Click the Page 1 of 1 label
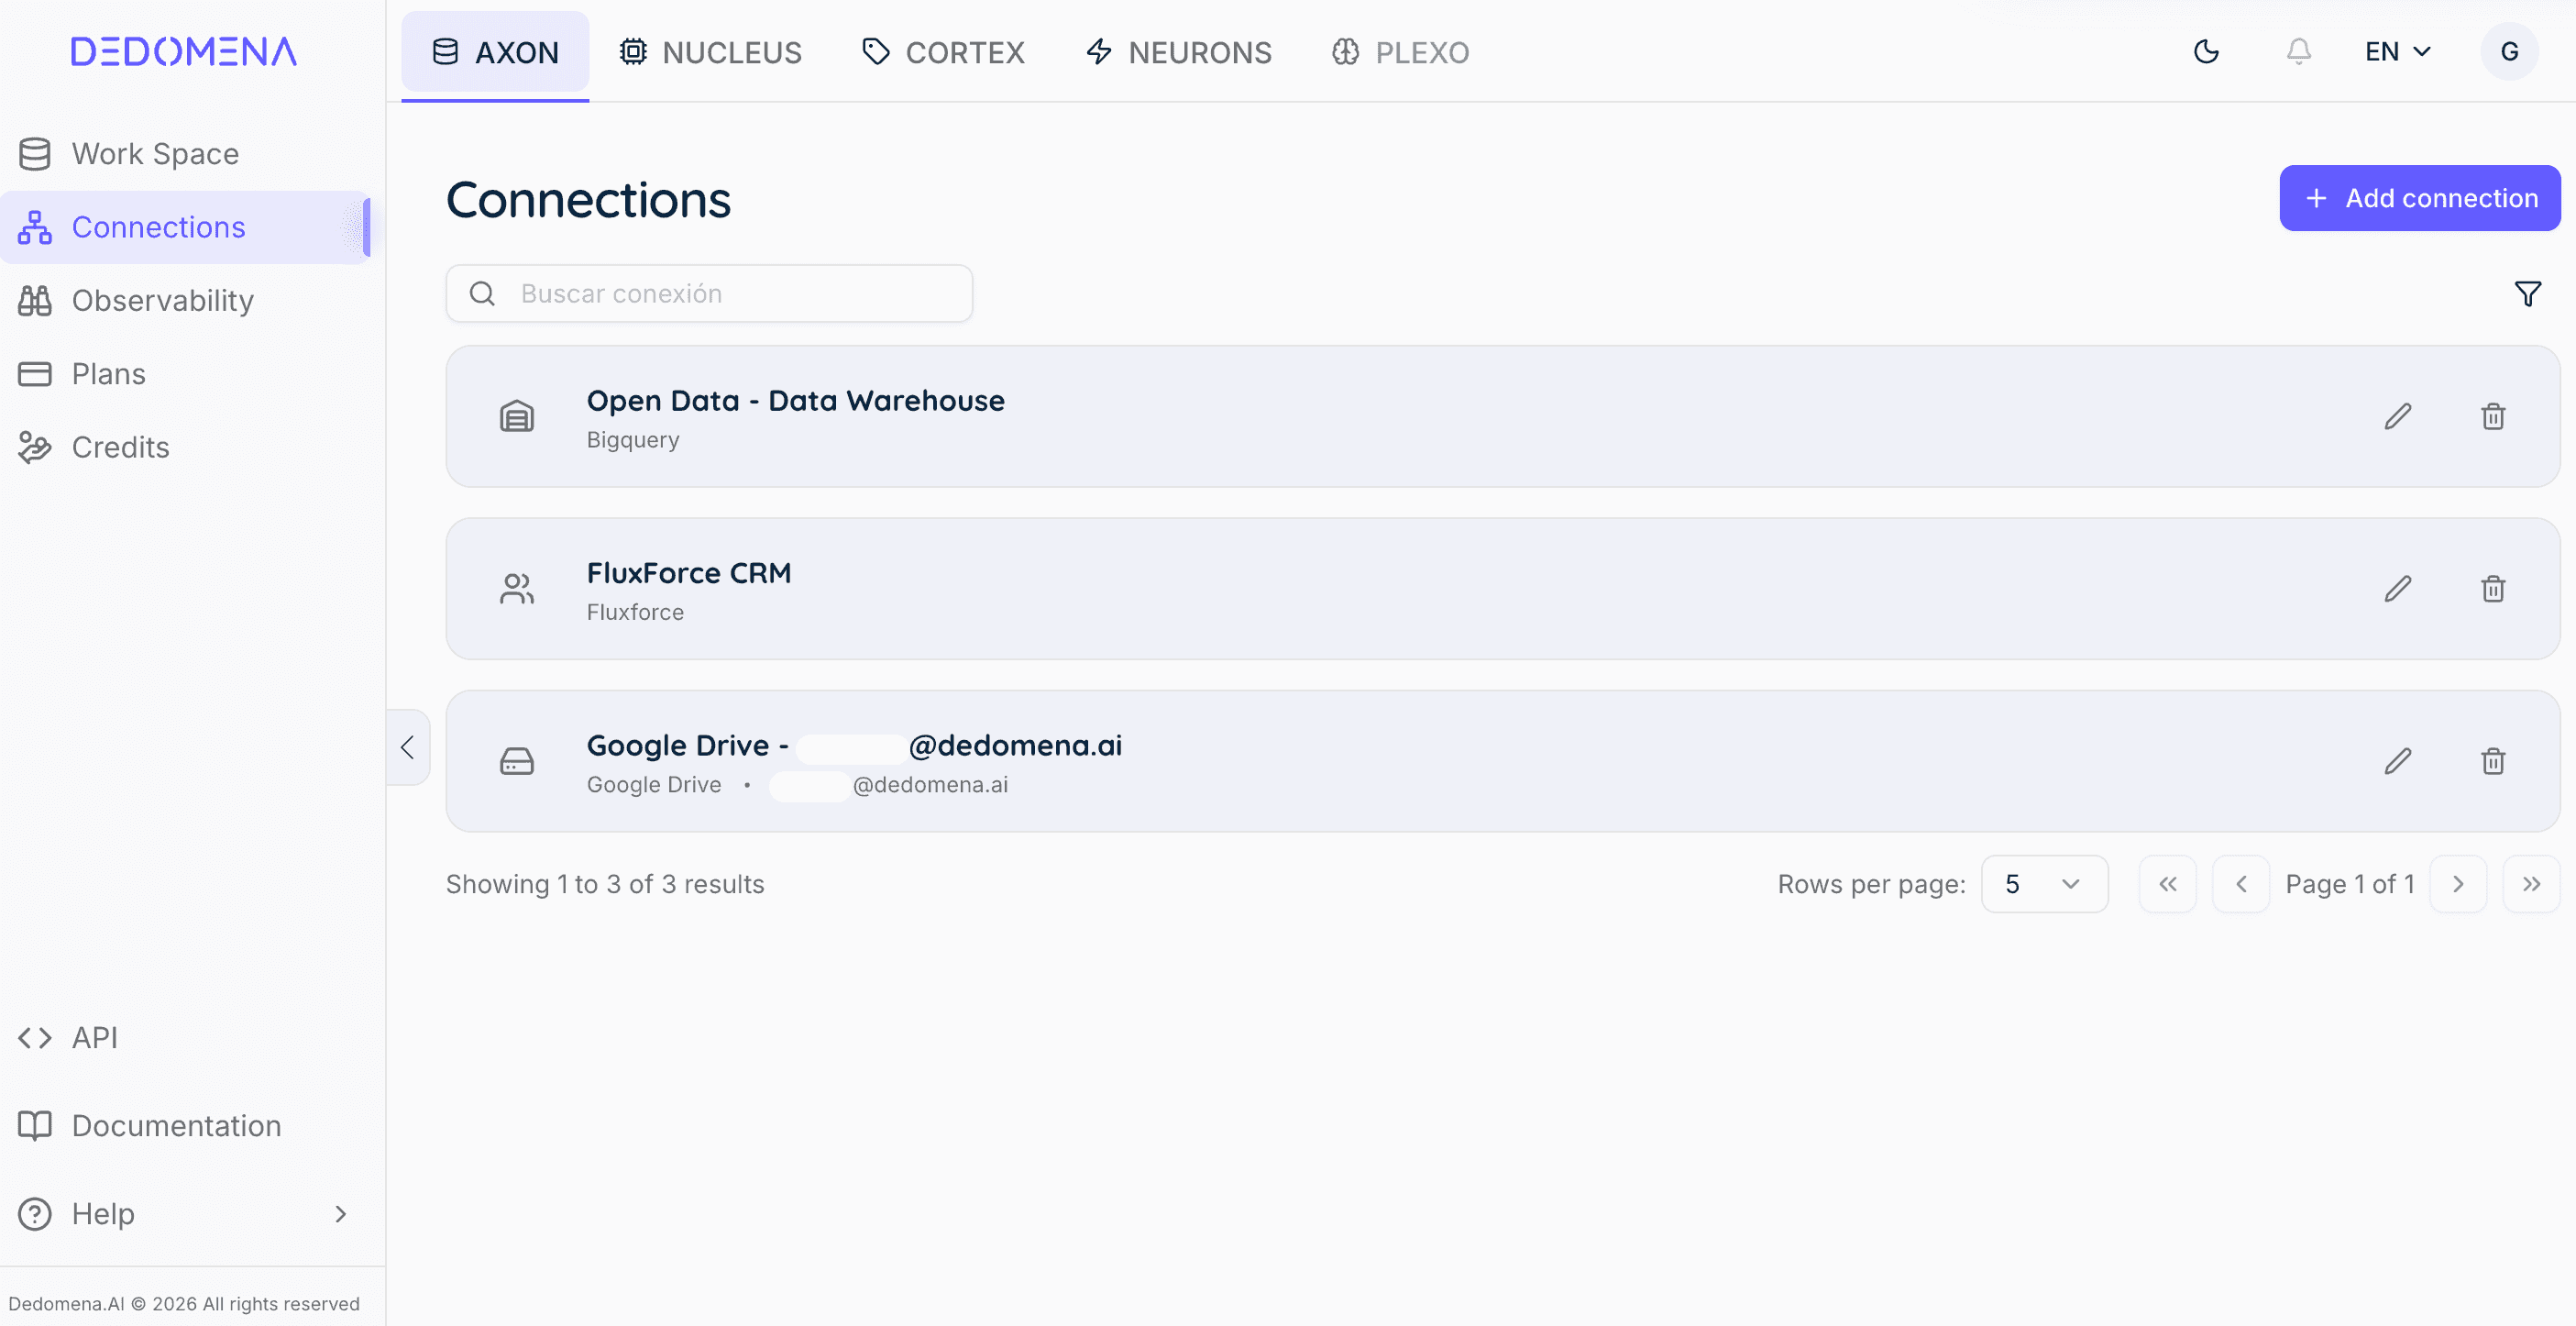This screenshot has height=1326, width=2576. (x=2350, y=884)
